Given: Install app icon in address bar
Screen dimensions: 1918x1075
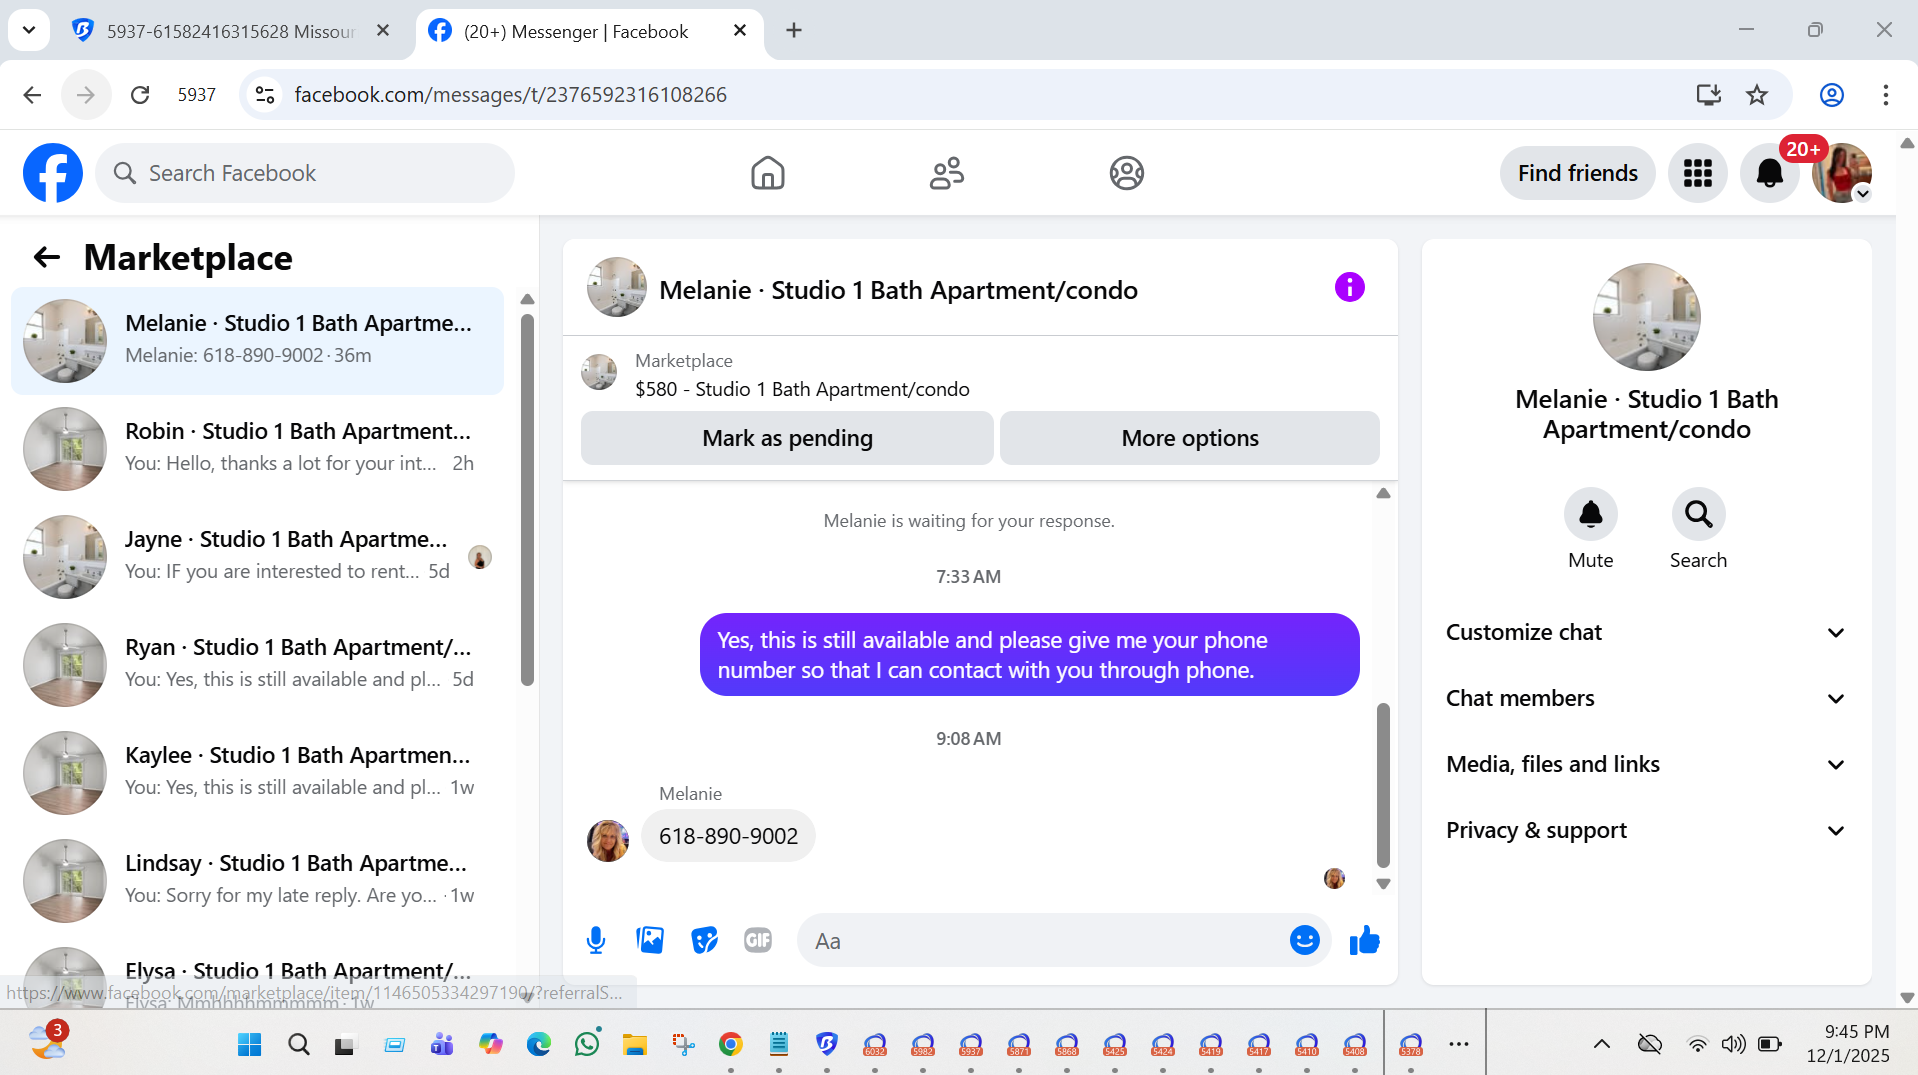Looking at the screenshot, I should point(1708,95).
